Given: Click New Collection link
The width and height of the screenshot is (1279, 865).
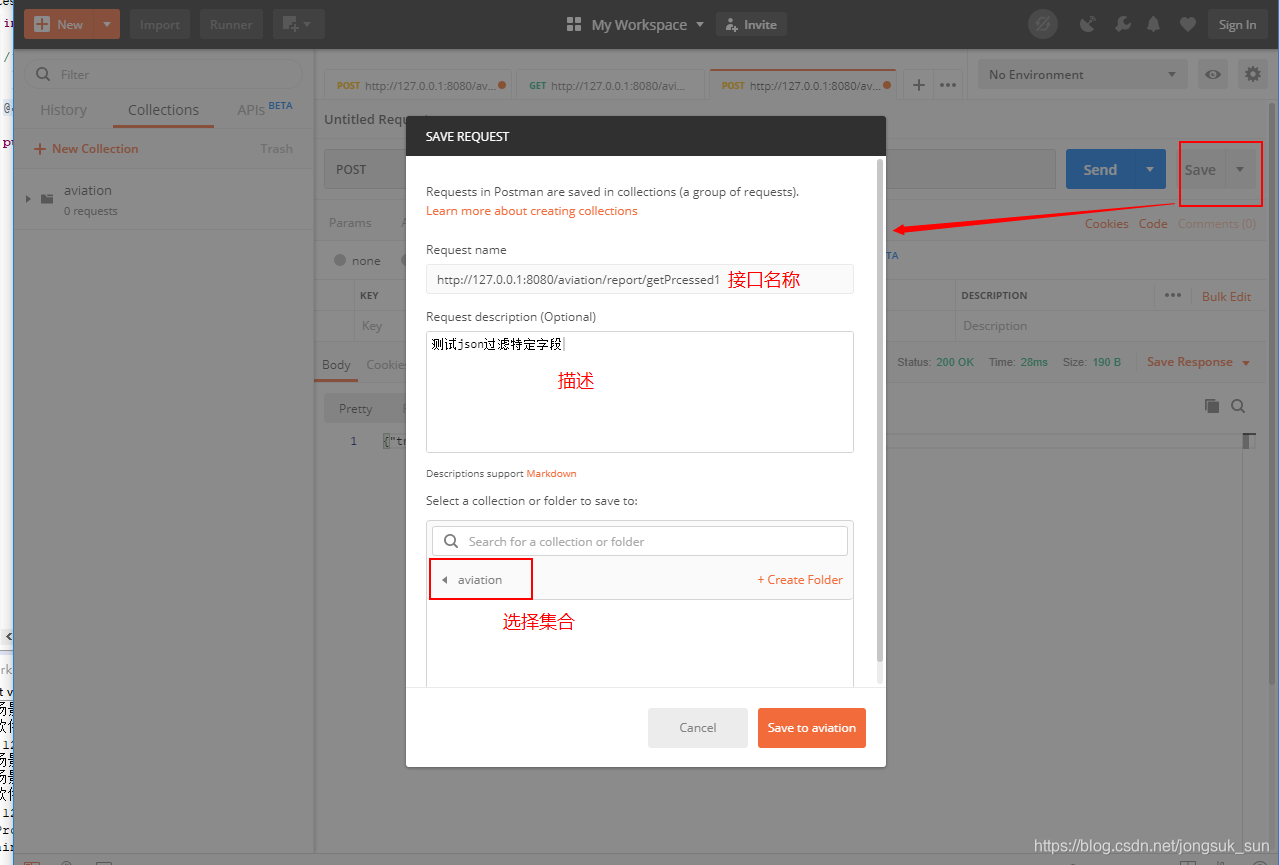Looking at the screenshot, I should [86, 148].
